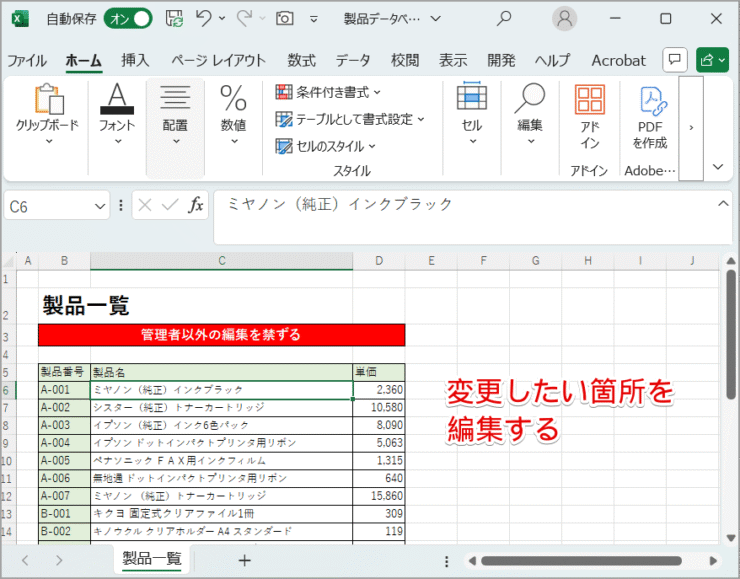The height and width of the screenshot is (579, 740).
Task: Click the Undo arrow icon
Action: [204, 18]
